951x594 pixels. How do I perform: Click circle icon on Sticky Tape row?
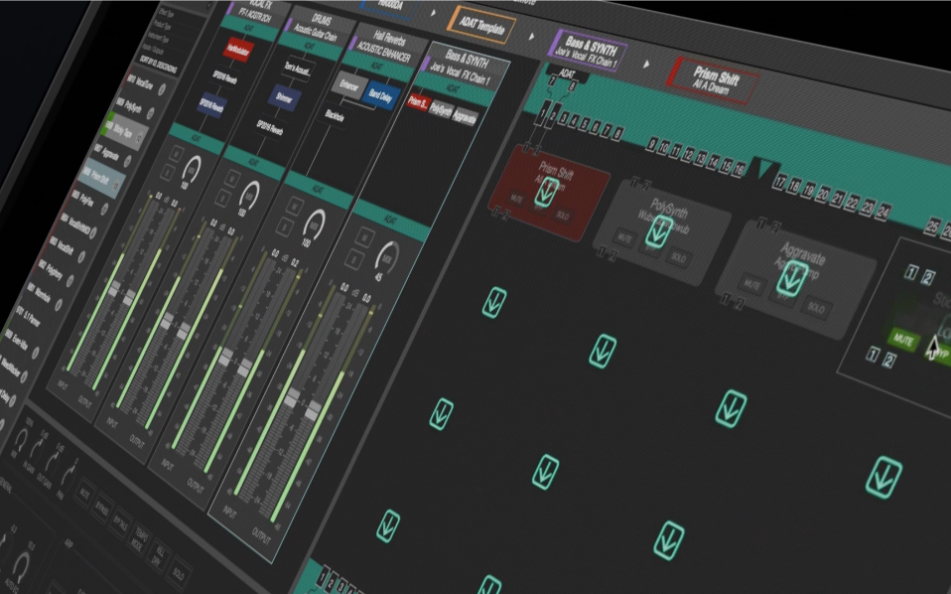click(139, 137)
